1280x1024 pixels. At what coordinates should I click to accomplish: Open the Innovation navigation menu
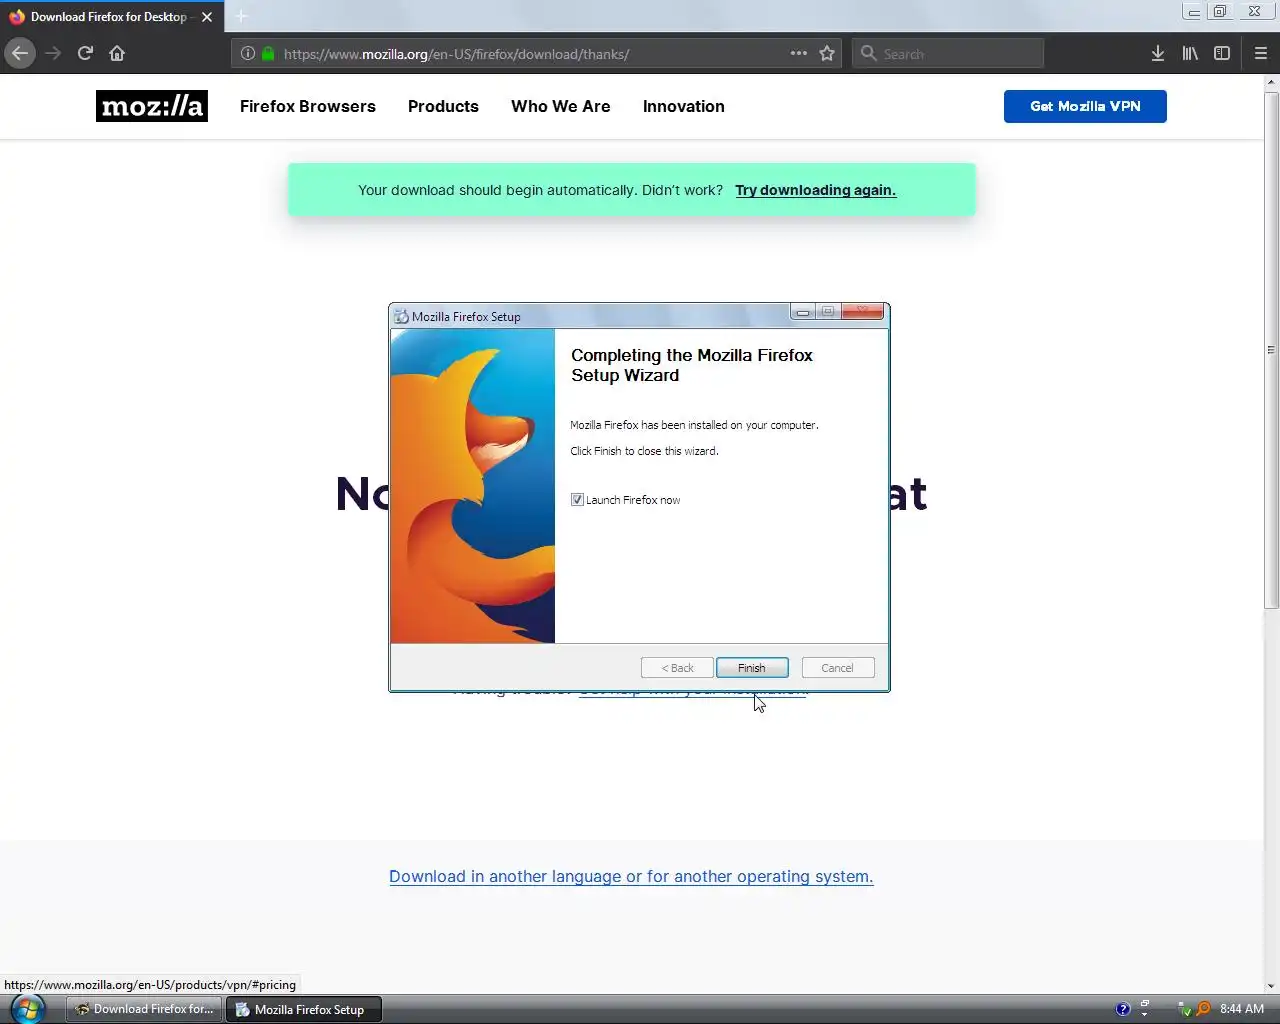pyautogui.click(x=684, y=106)
